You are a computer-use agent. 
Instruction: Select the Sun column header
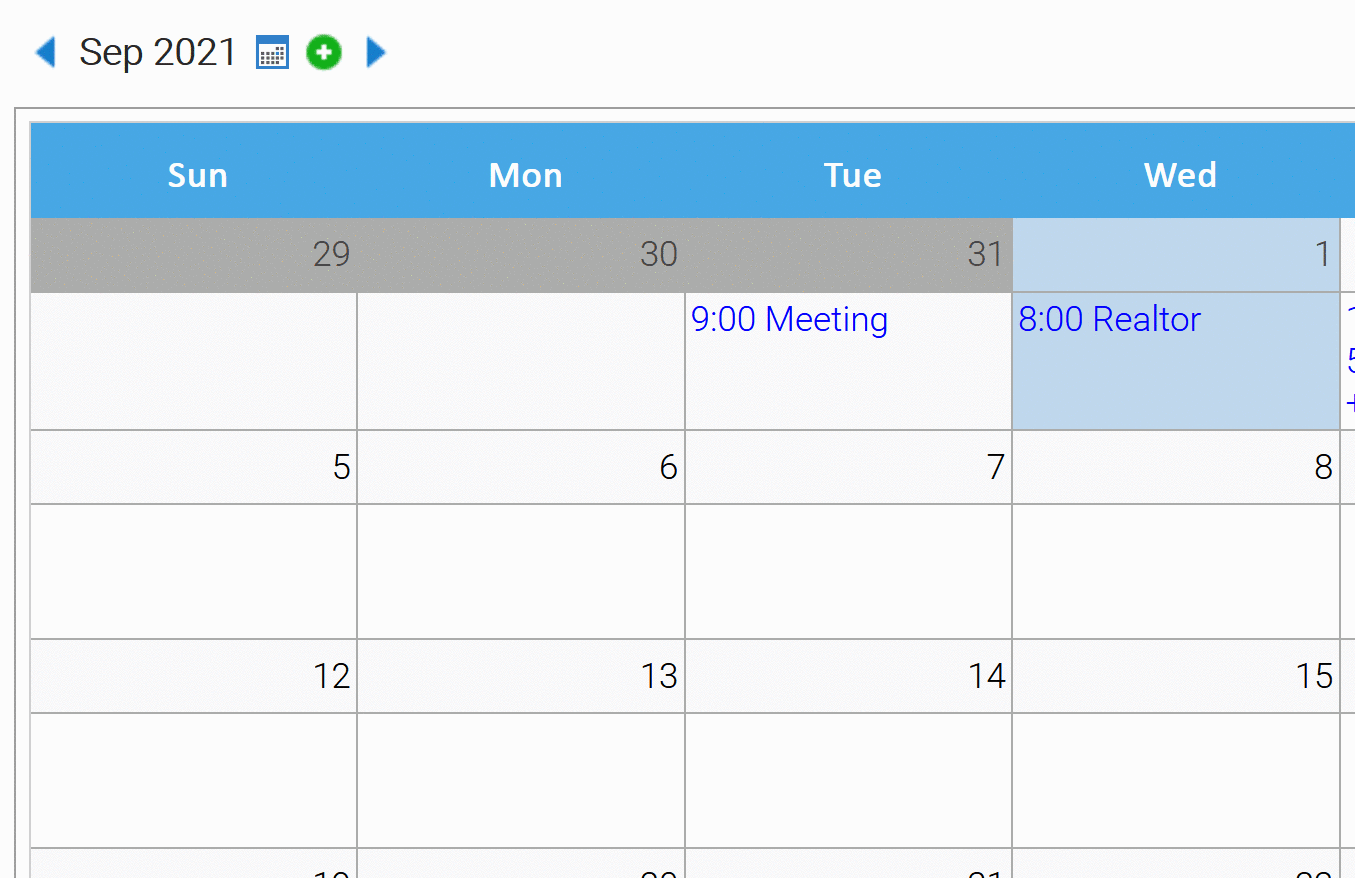[197, 175]
